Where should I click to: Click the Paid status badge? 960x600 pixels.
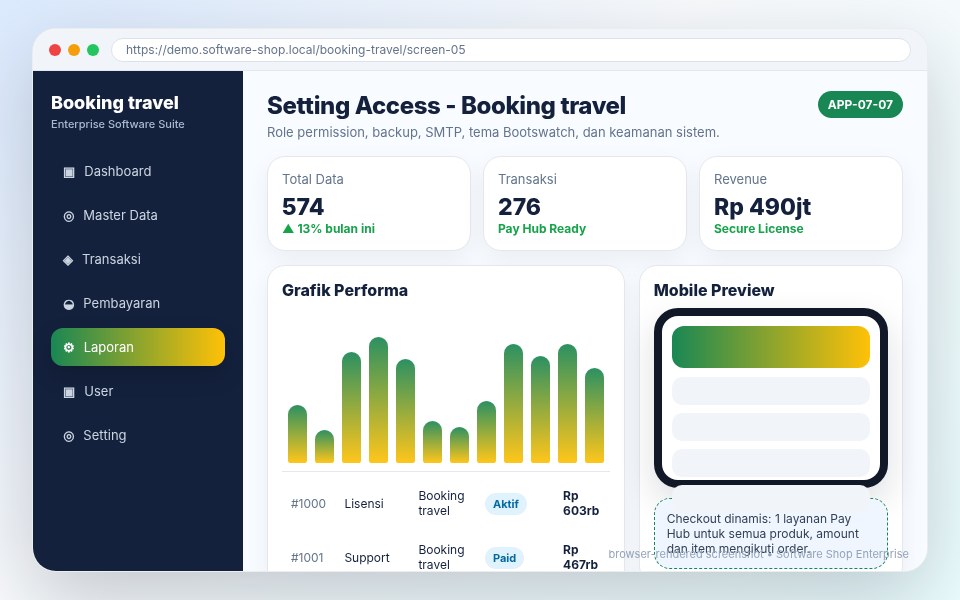(504, 558)
